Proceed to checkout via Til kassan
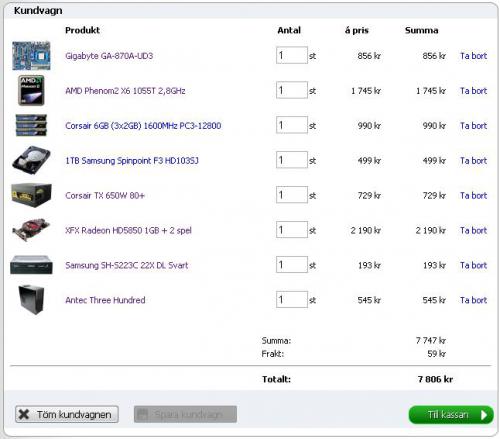 point(451,415)
